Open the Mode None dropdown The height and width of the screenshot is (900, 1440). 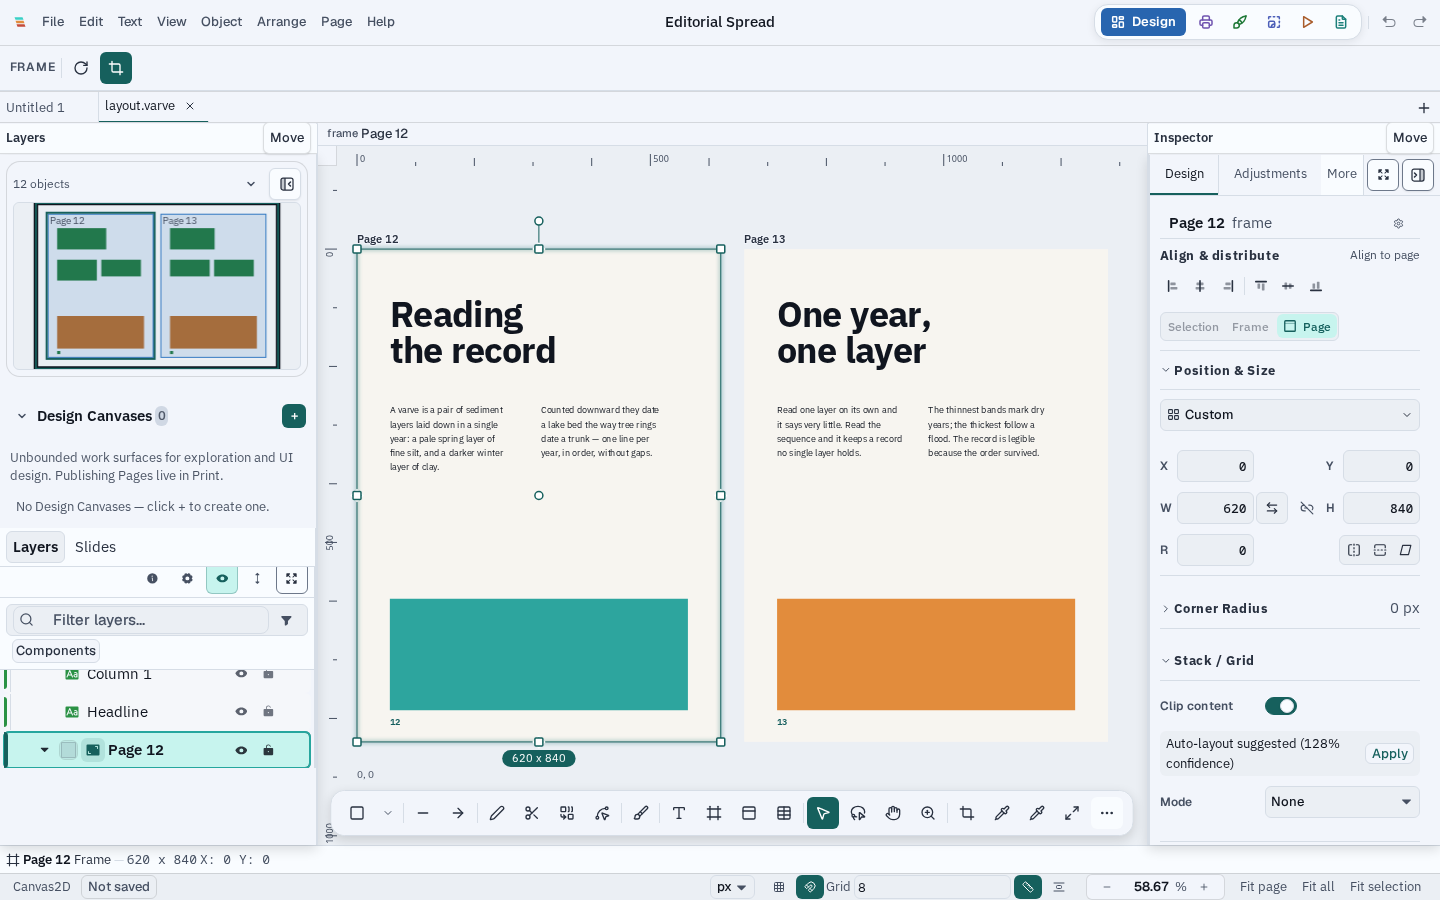click(x=1342, y=802)
